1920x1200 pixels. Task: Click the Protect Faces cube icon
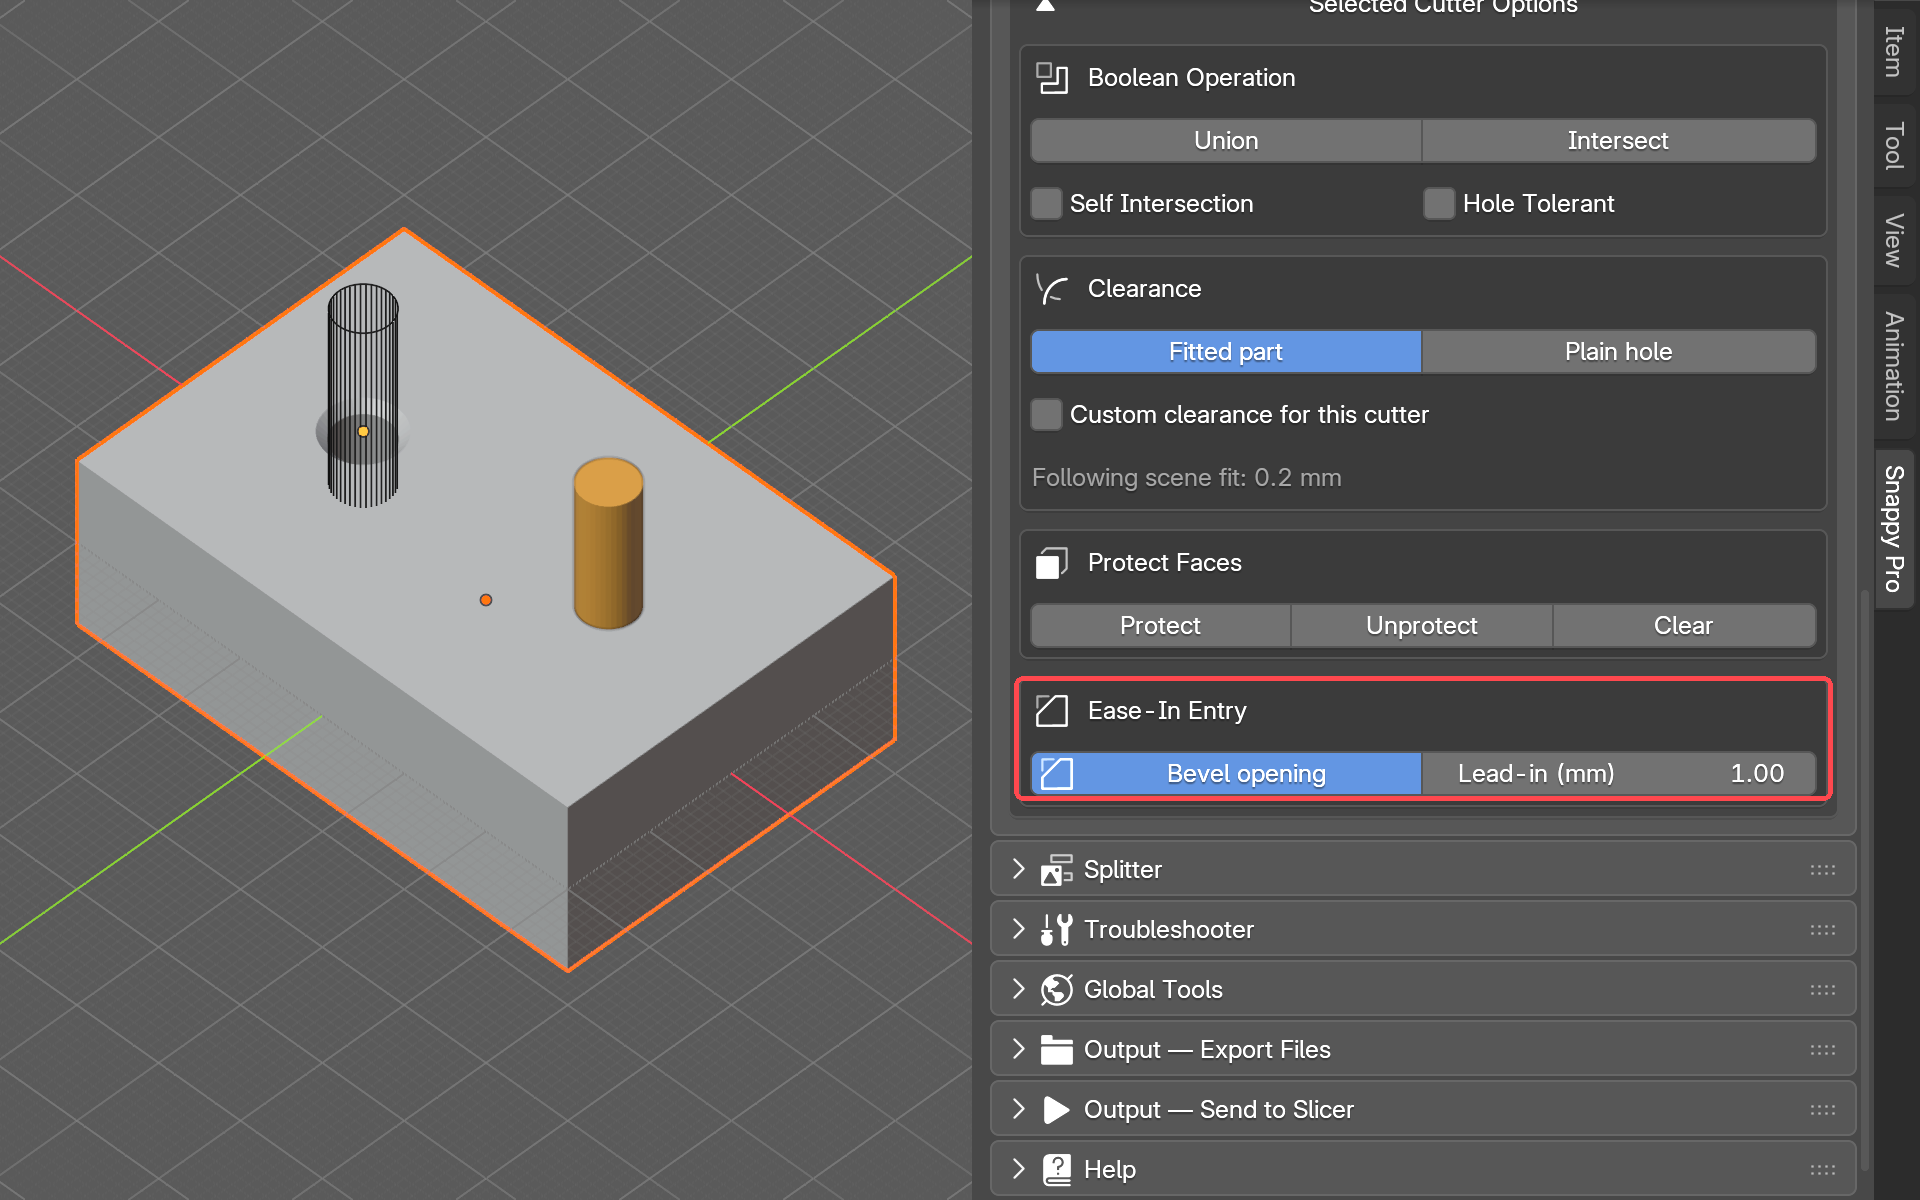(x=1052, y=563)
